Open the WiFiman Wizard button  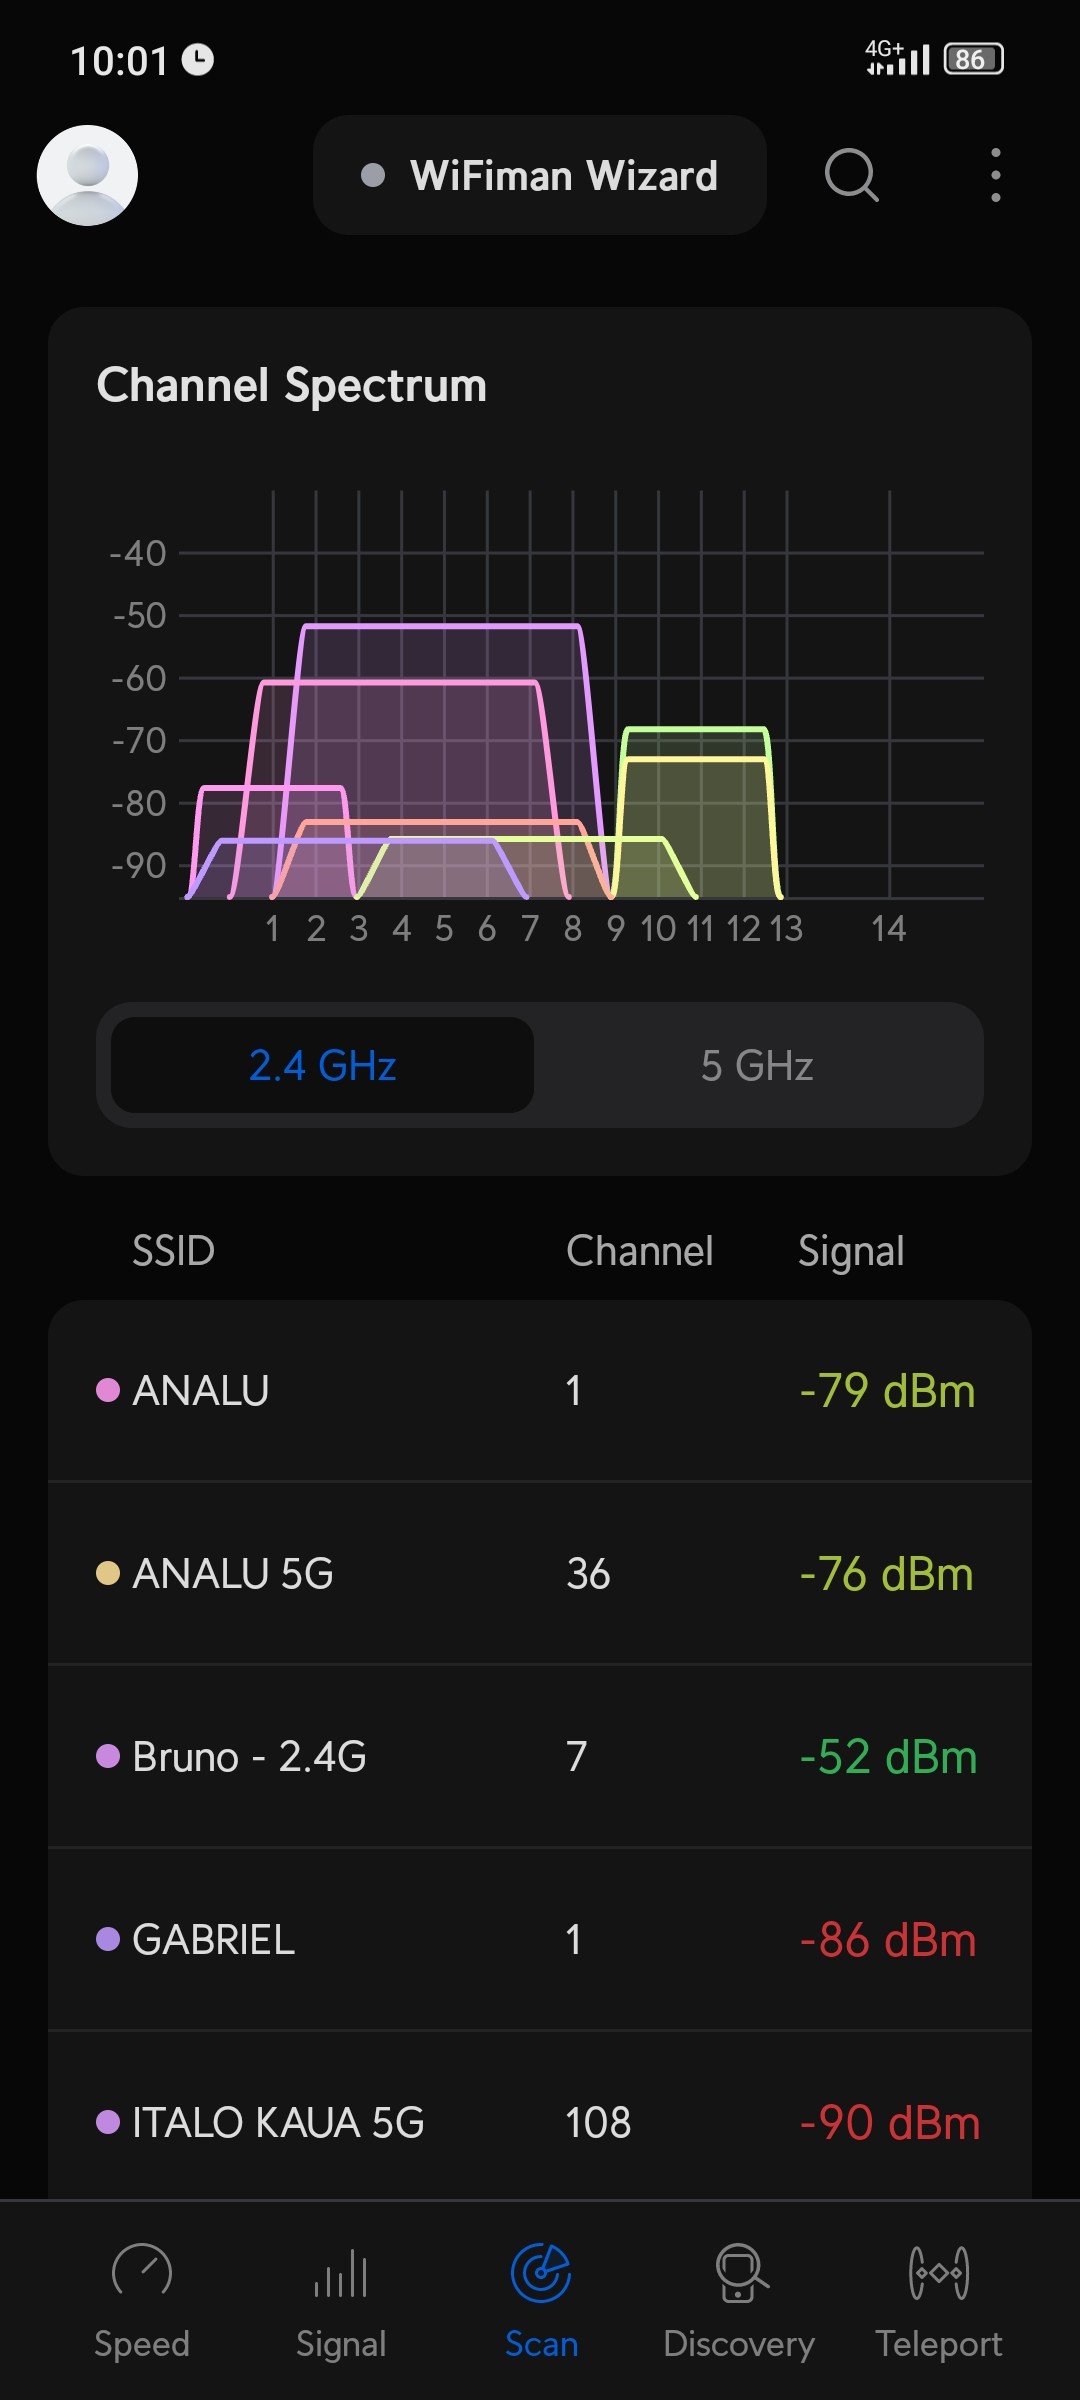point(540,175)
